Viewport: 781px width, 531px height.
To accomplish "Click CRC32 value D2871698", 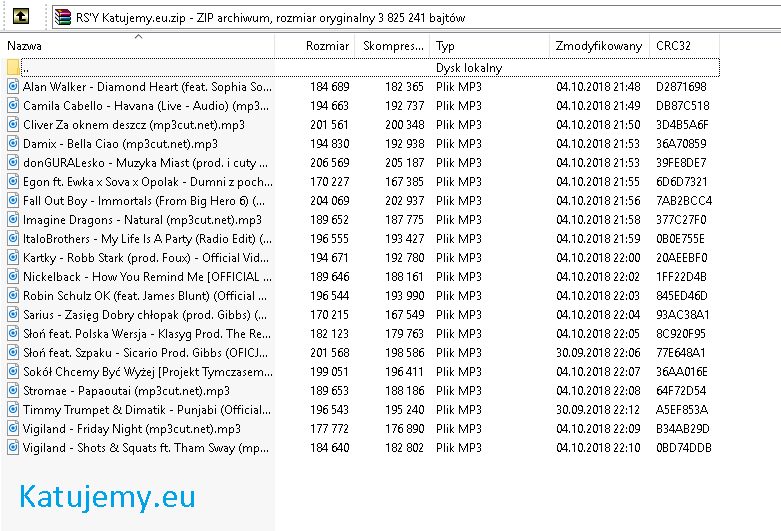I will [681, 87].
